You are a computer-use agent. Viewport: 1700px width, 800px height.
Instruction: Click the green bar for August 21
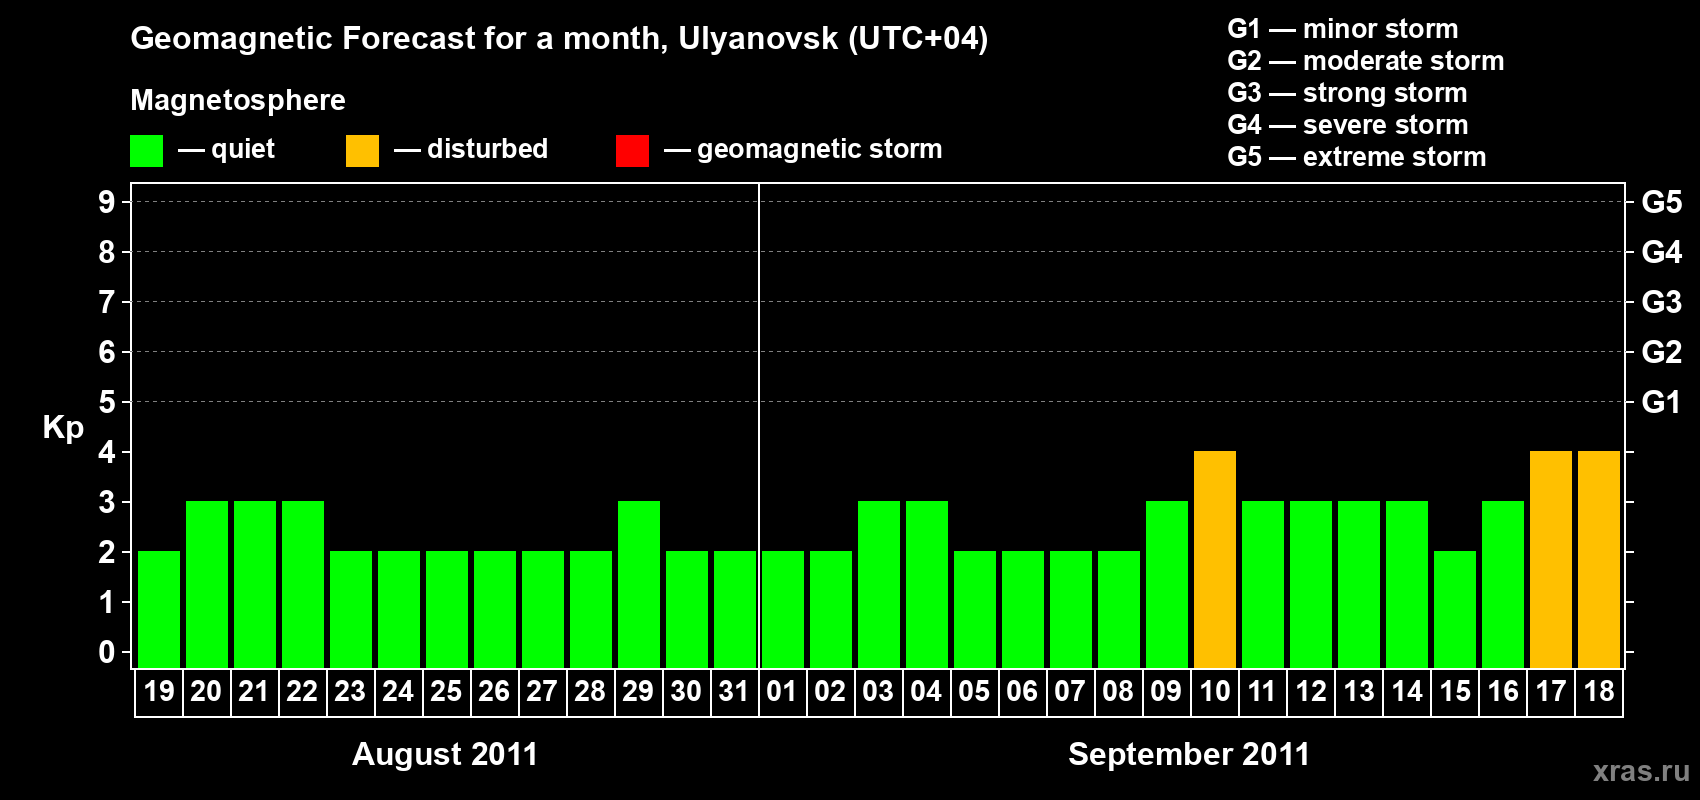(x=255, y=584)
